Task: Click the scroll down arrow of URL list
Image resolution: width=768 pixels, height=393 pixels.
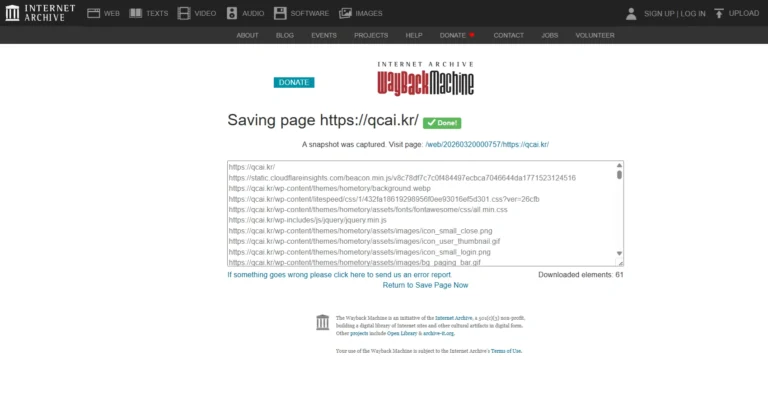Action: click(619, 253)
